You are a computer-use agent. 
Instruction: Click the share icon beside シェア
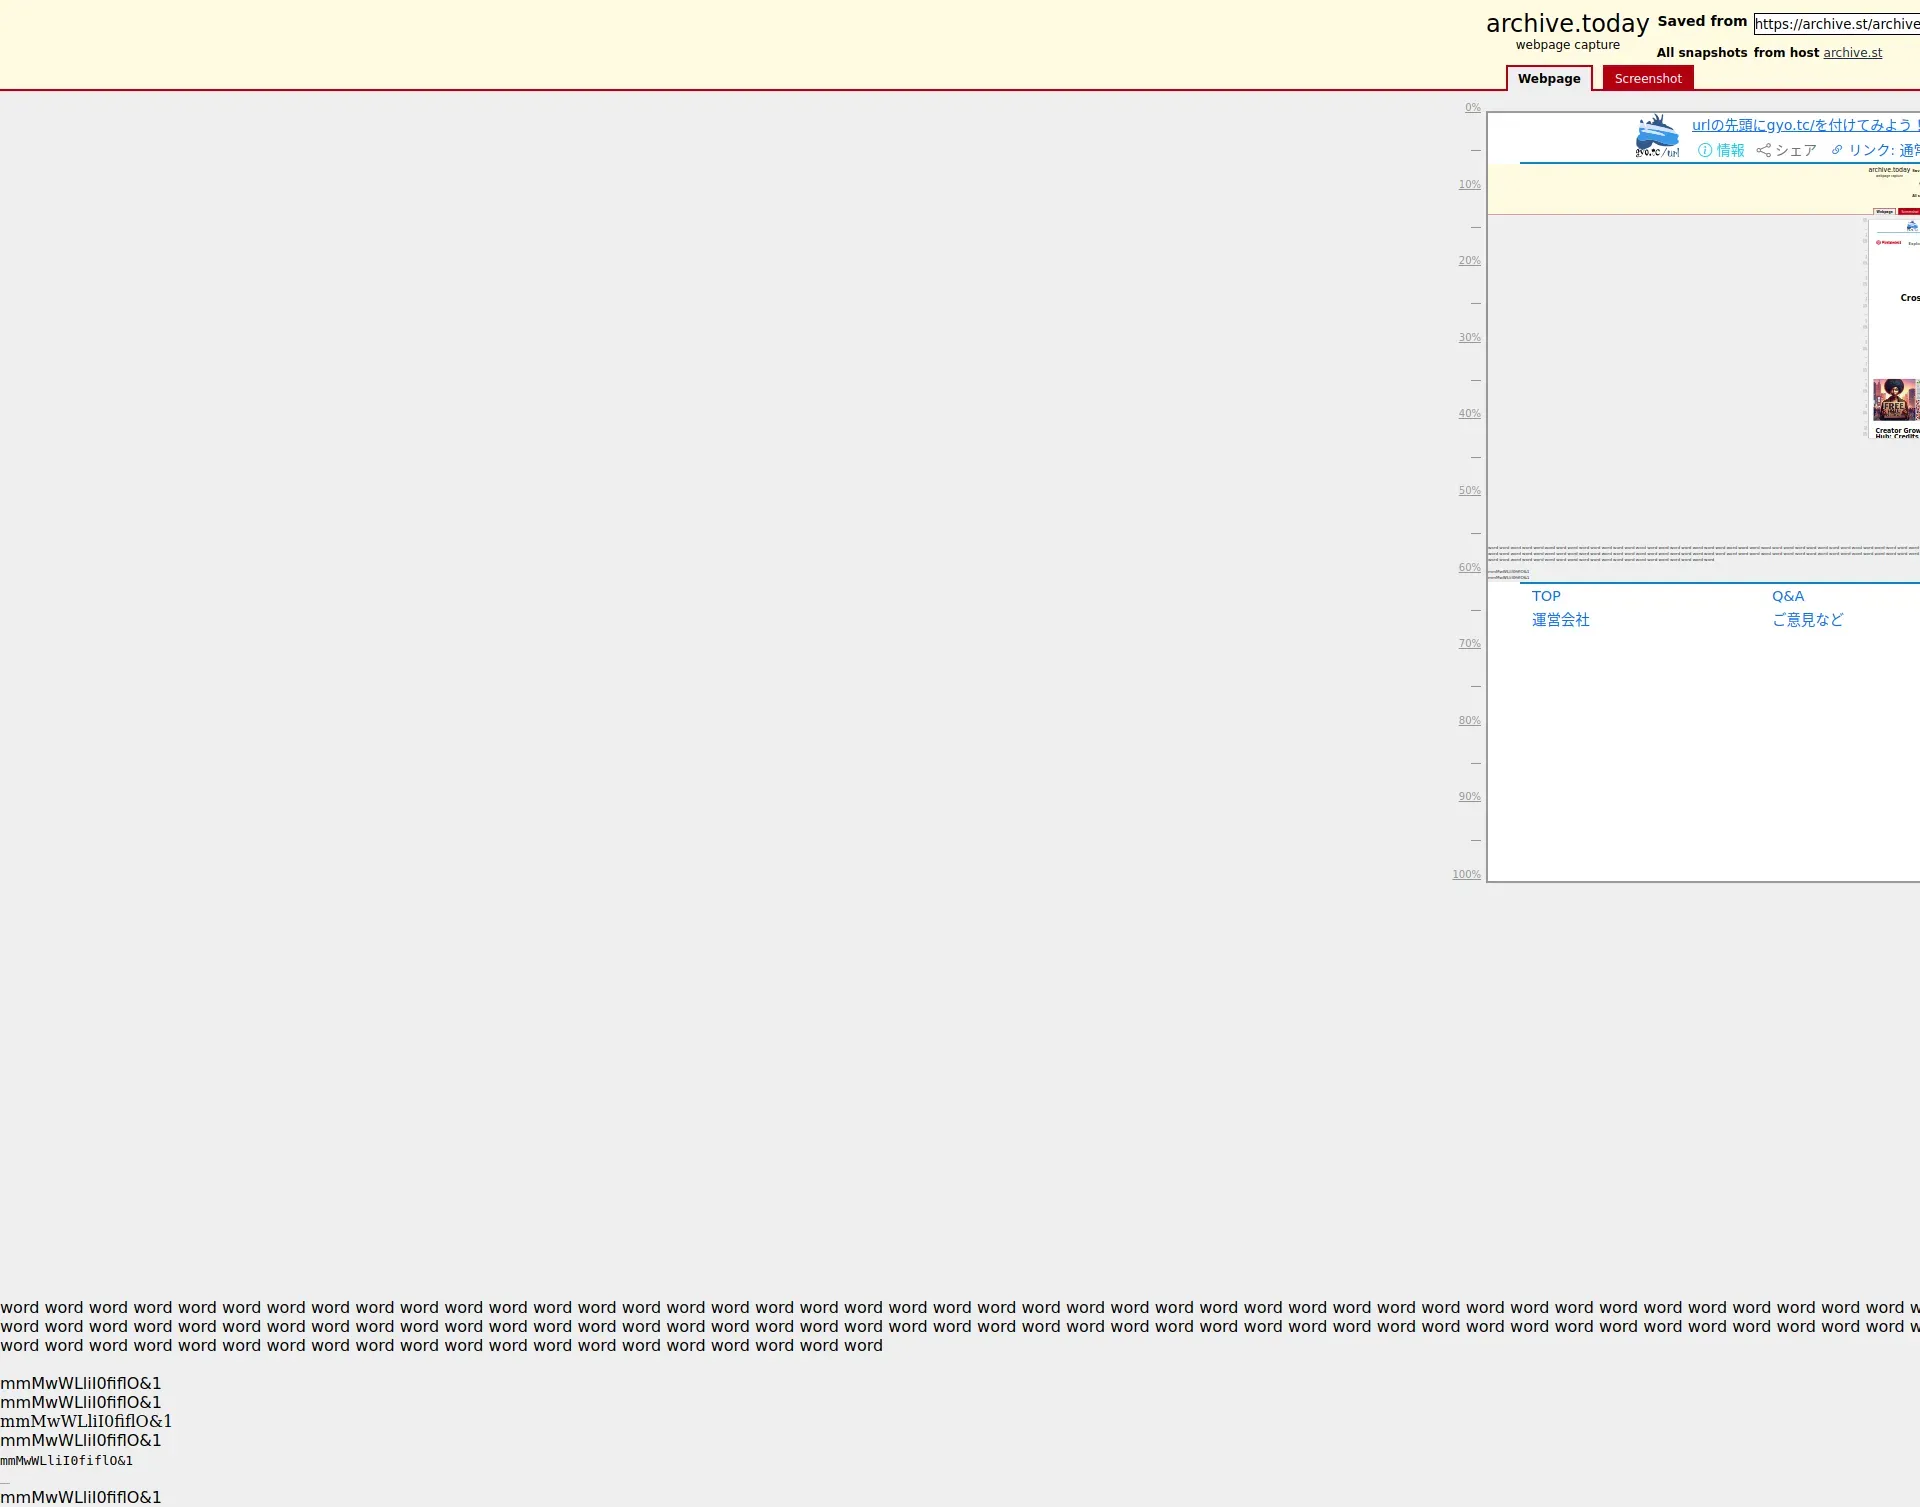[1764, 150]
